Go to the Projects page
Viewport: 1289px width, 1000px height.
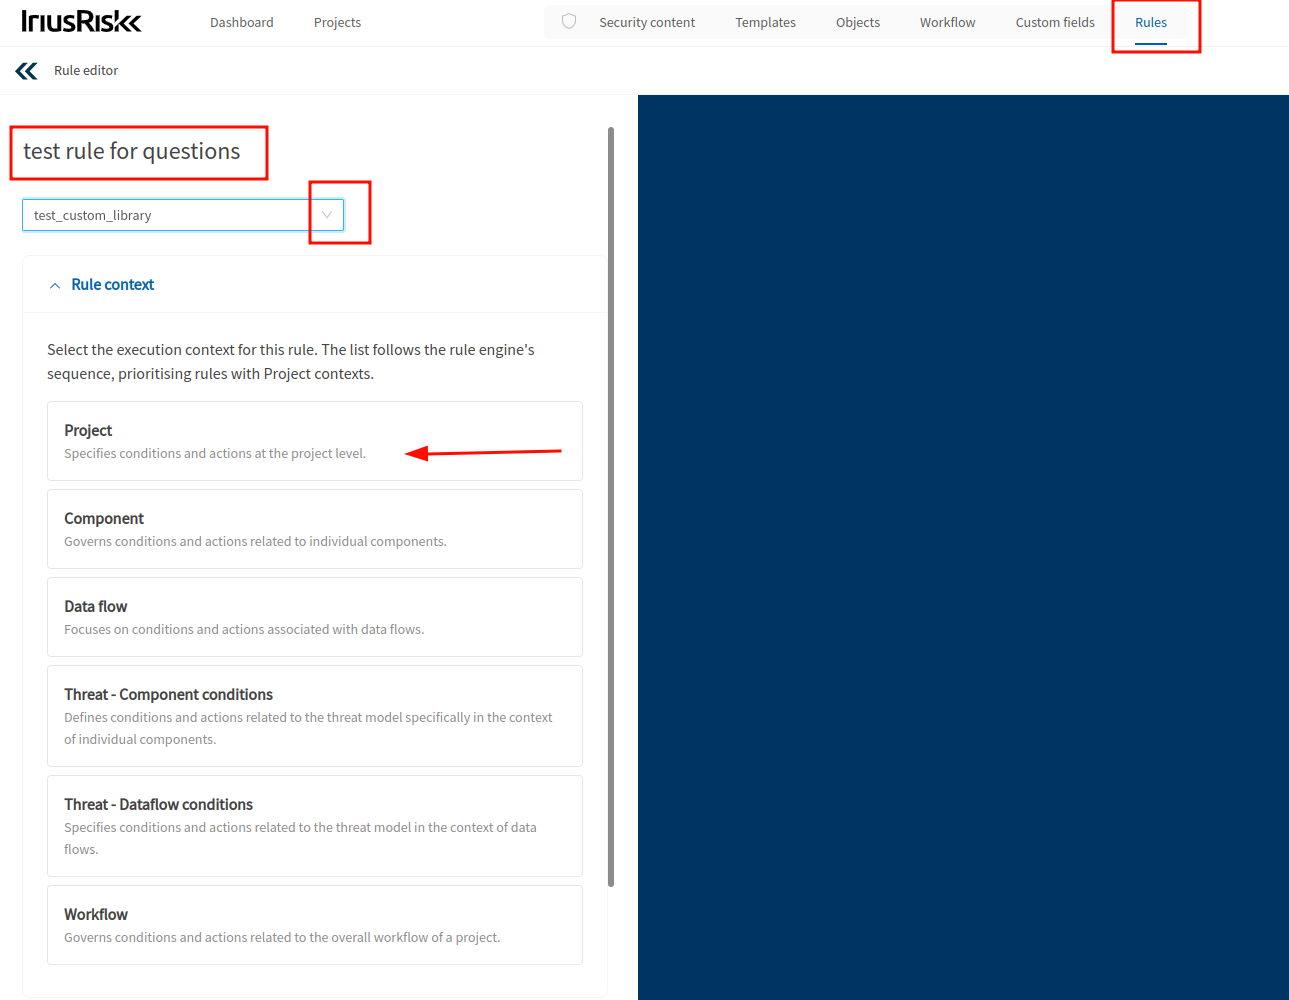[x=337, y=23]
